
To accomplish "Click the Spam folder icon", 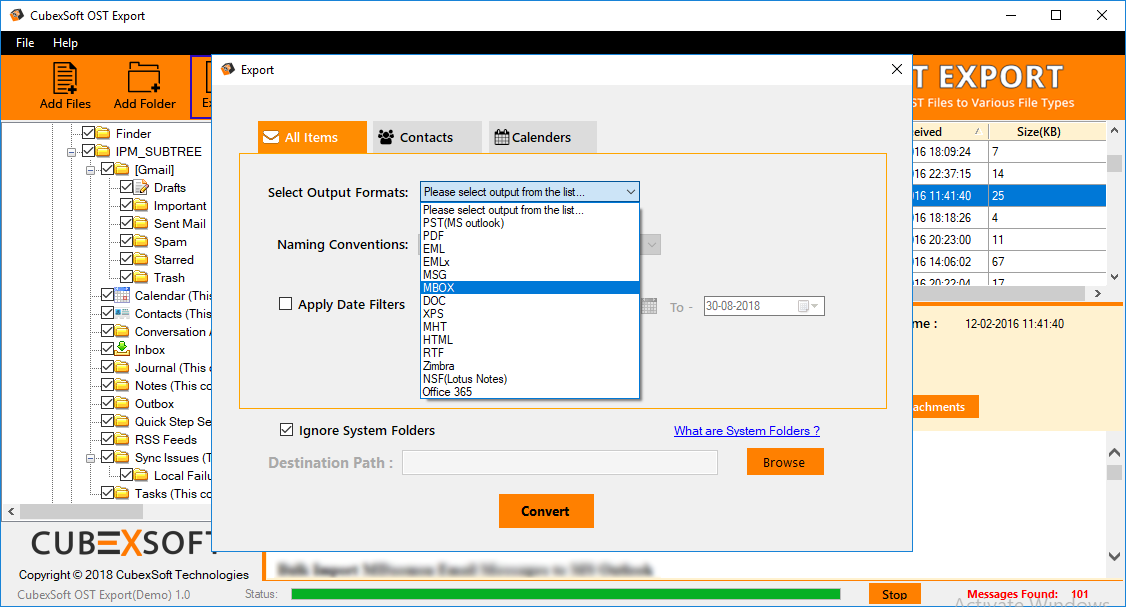I will pos(141,241).
